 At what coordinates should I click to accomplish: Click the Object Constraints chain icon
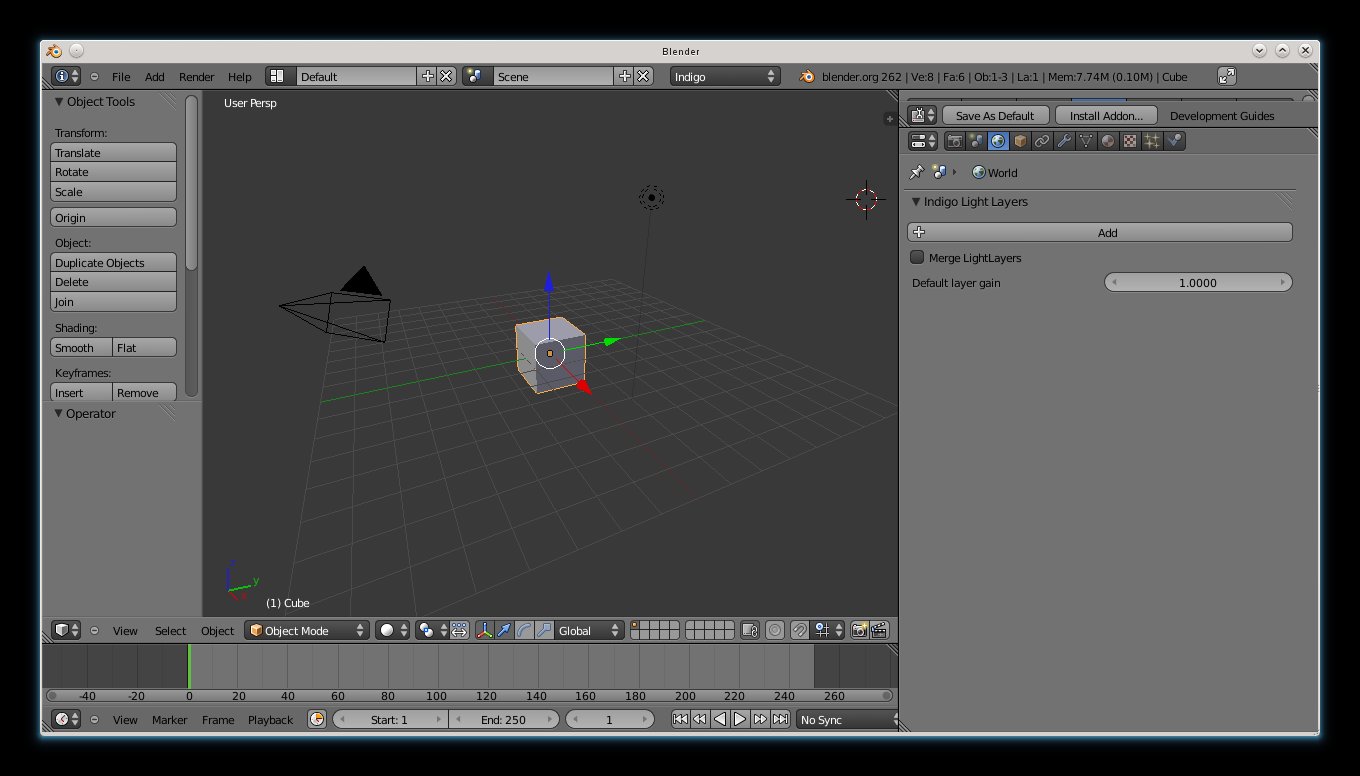pyautogui.click(x=1042, y=142)
